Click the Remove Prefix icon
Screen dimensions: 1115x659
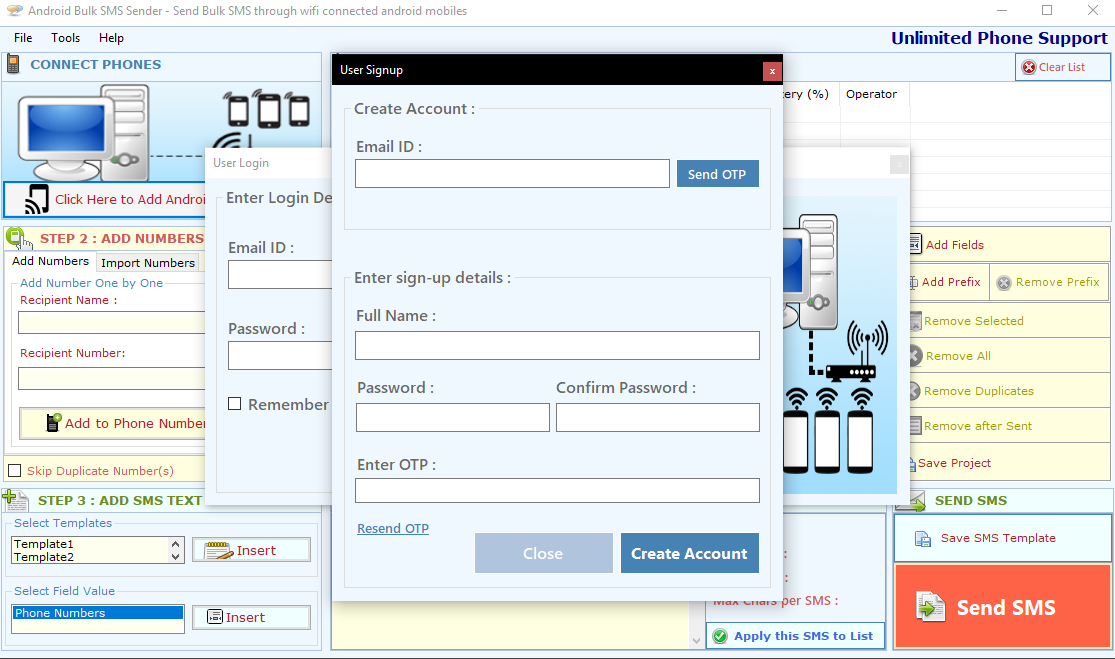coord(1004,283)
